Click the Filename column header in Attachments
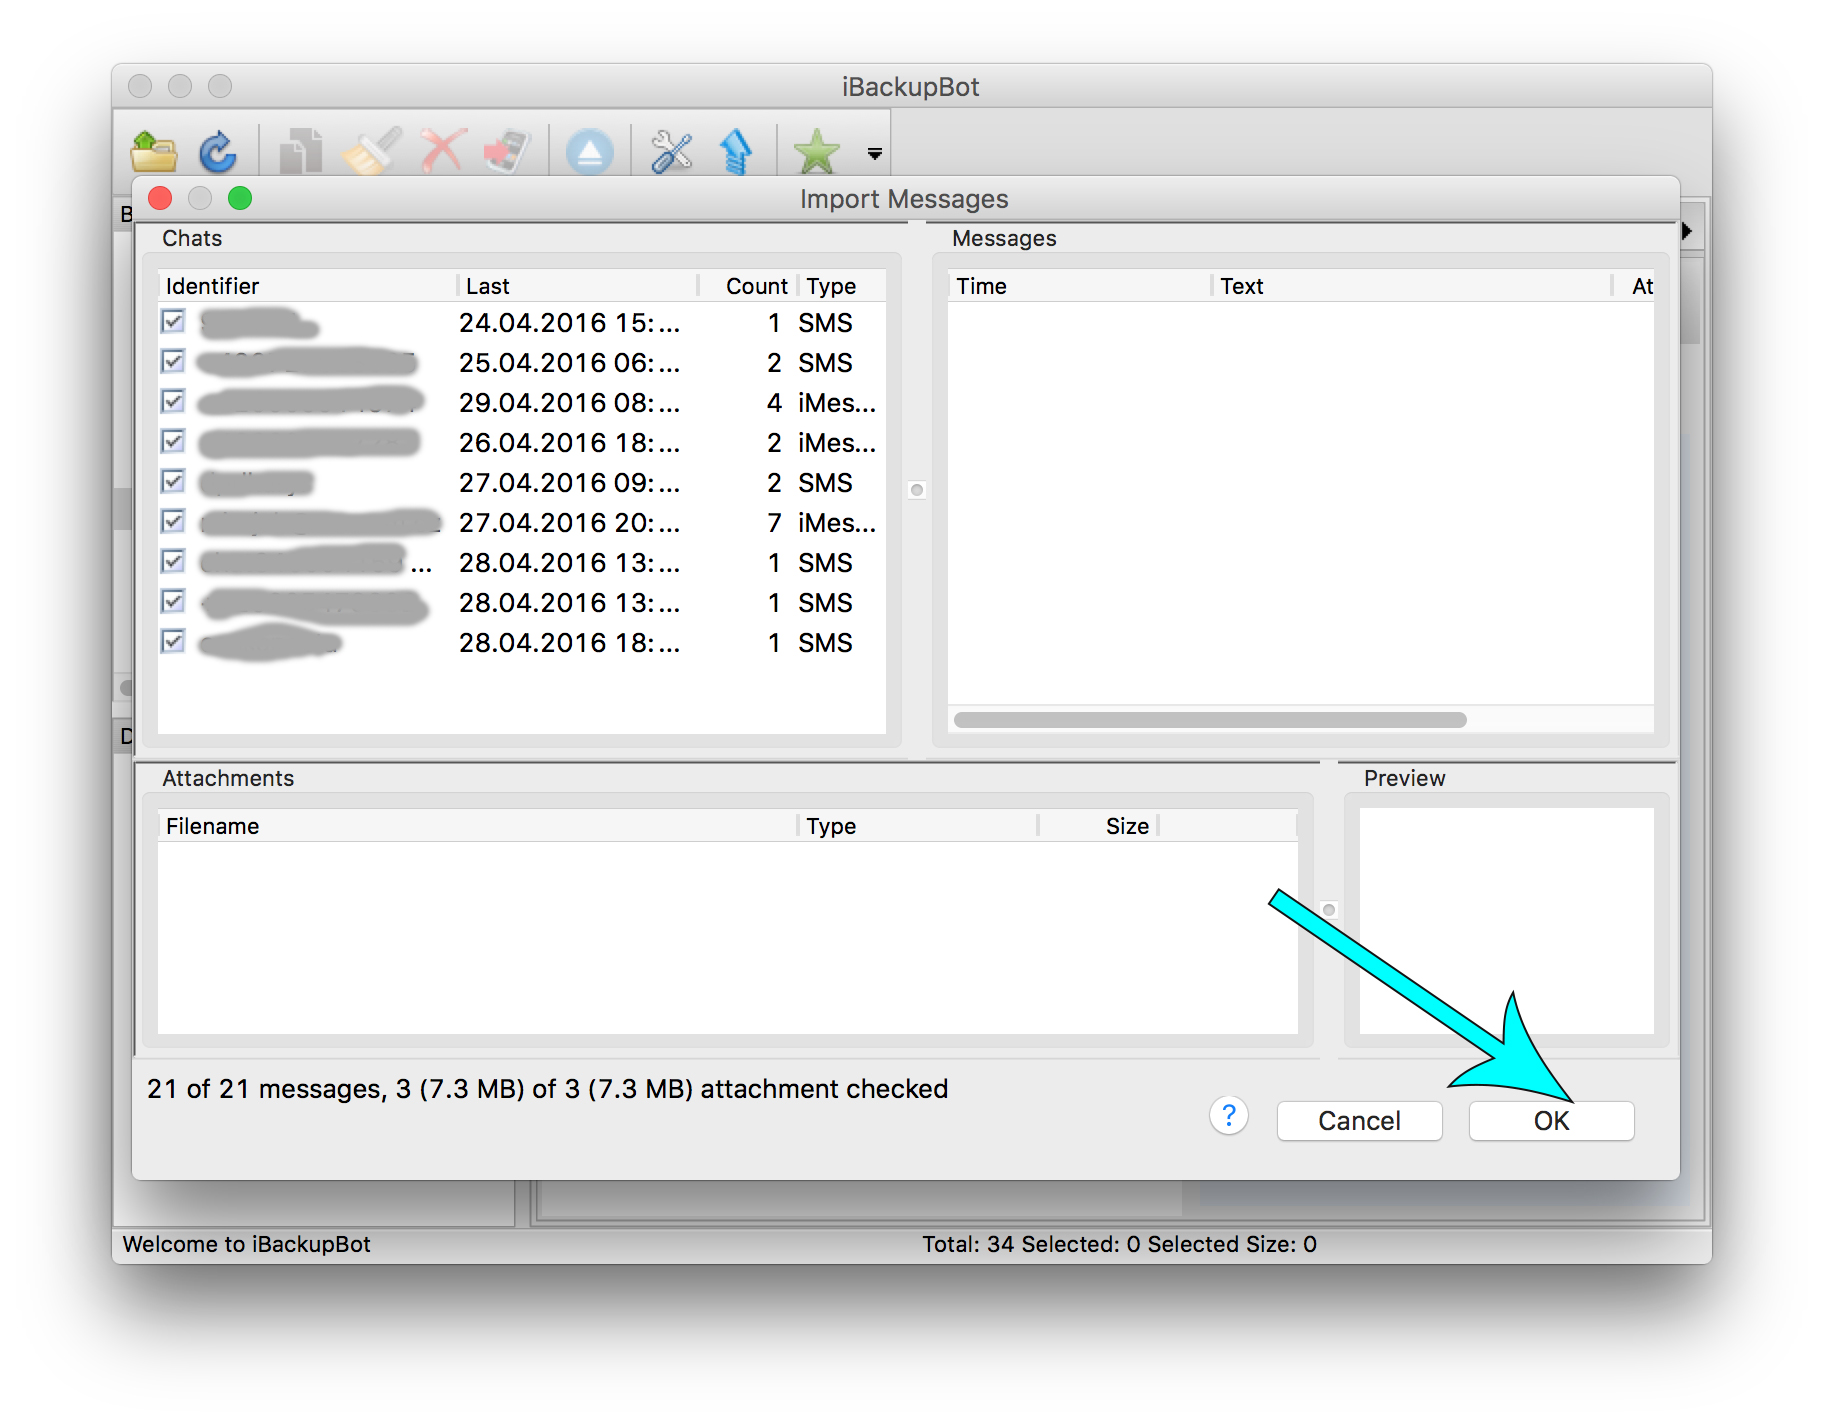1824x1424 pixels. 477,826
